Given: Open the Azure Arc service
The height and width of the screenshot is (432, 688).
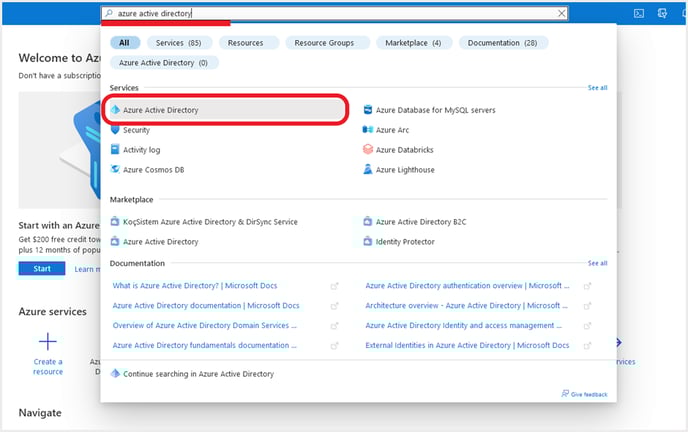Looking at the screenshot, I should [392, 130].
